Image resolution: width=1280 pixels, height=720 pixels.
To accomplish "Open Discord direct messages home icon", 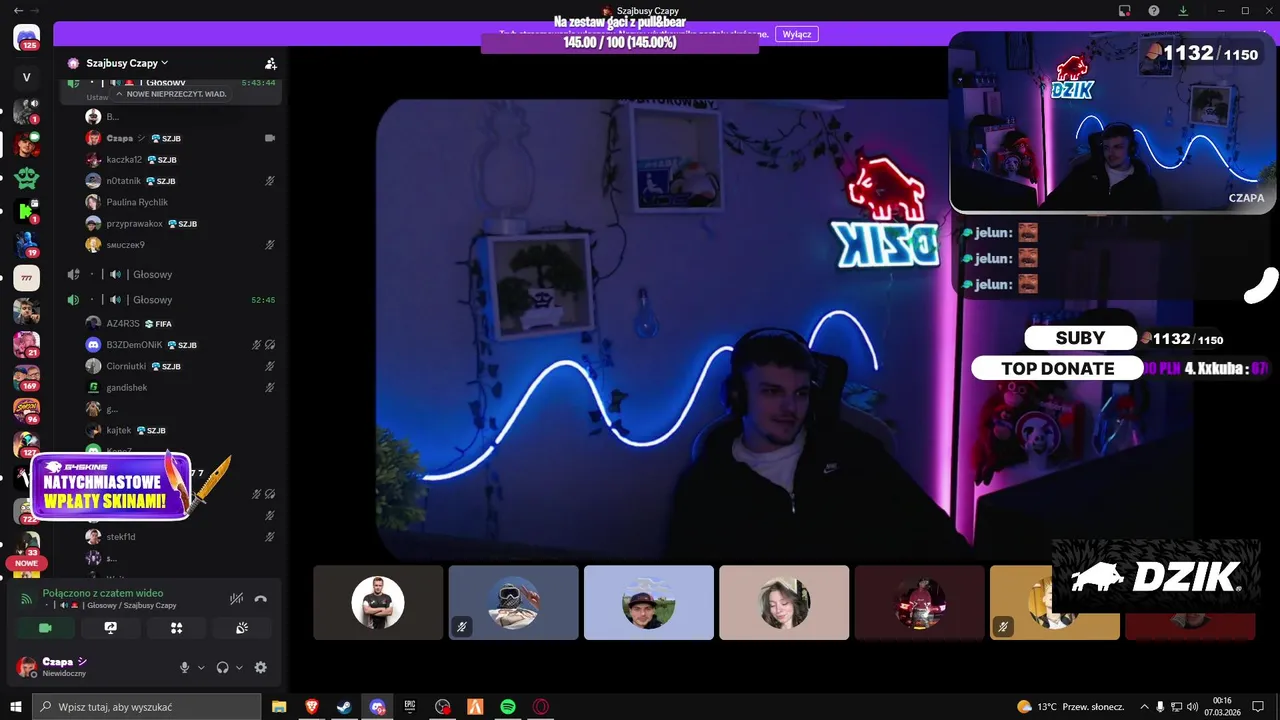I will 27,39.
